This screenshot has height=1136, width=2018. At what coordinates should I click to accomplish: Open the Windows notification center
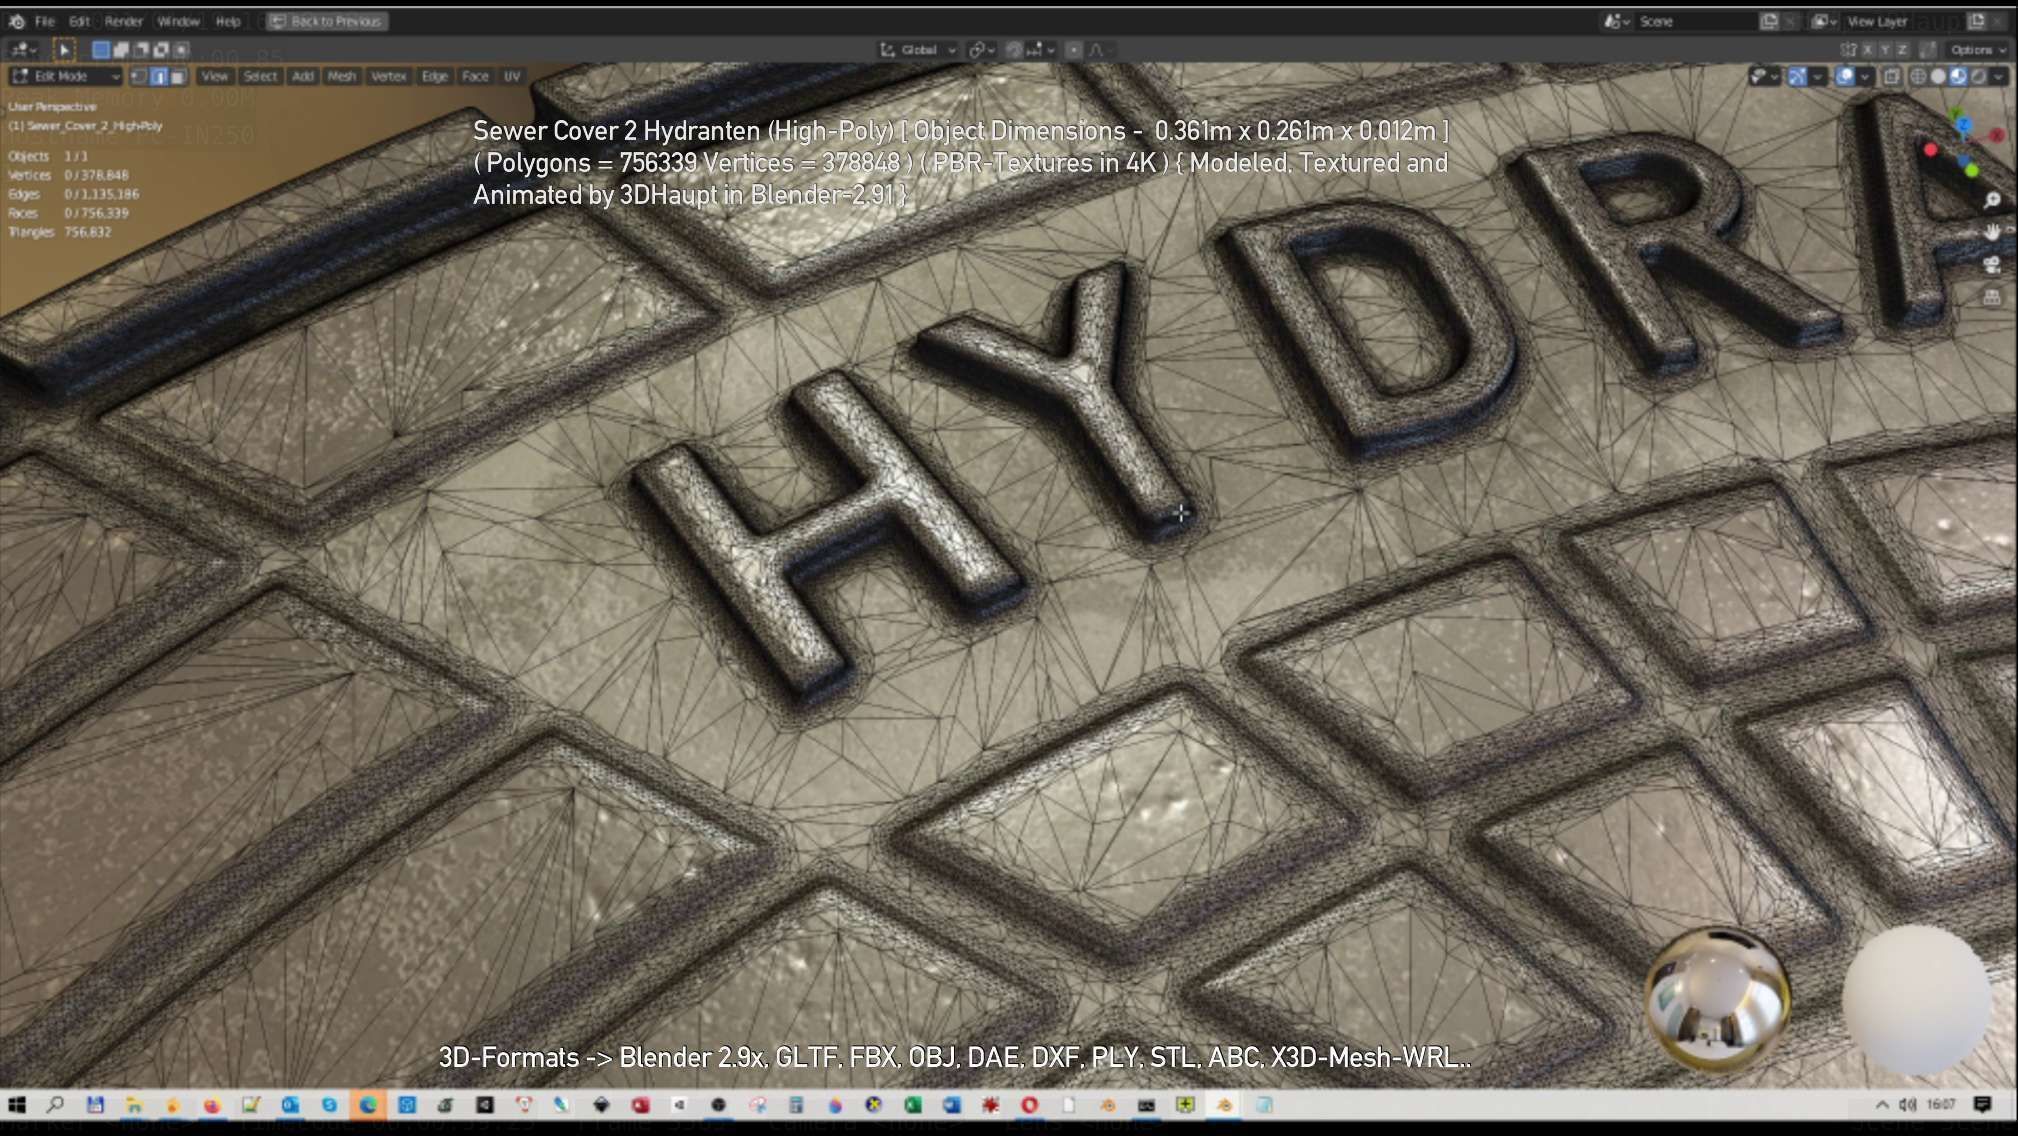1982,1105
